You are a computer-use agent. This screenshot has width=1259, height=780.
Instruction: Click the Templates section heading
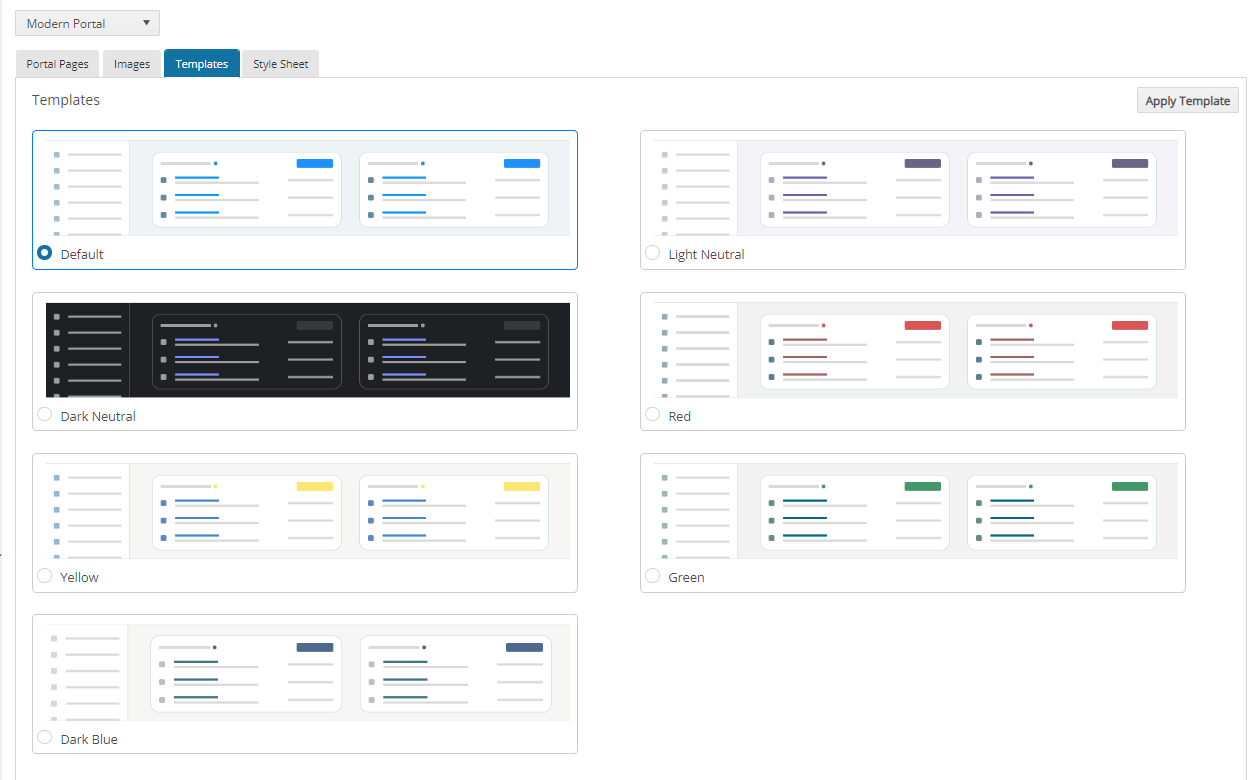(66, 100)
